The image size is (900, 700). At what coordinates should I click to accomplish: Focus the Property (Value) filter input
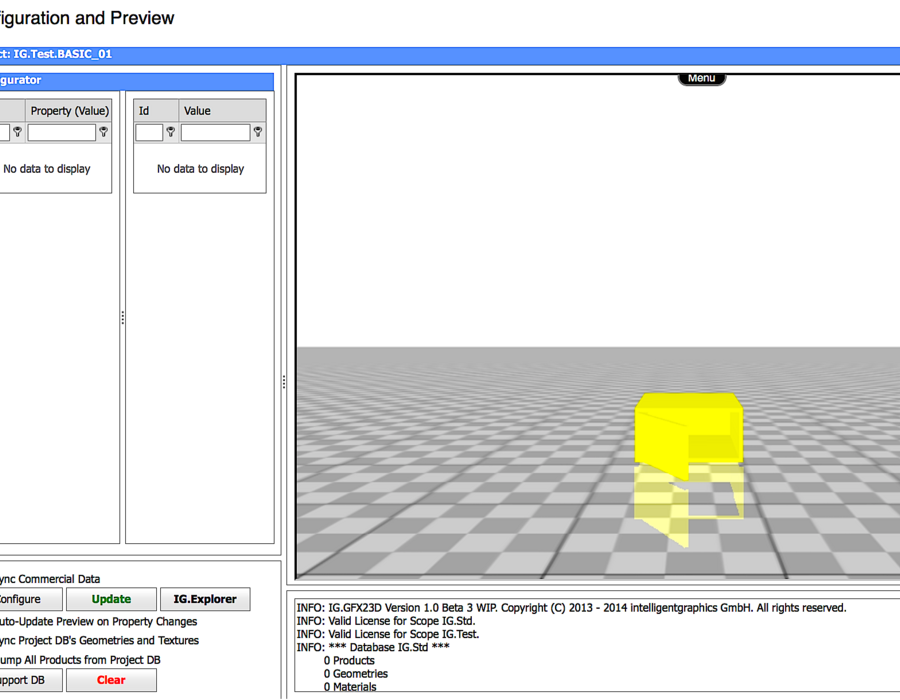(61, 133)
